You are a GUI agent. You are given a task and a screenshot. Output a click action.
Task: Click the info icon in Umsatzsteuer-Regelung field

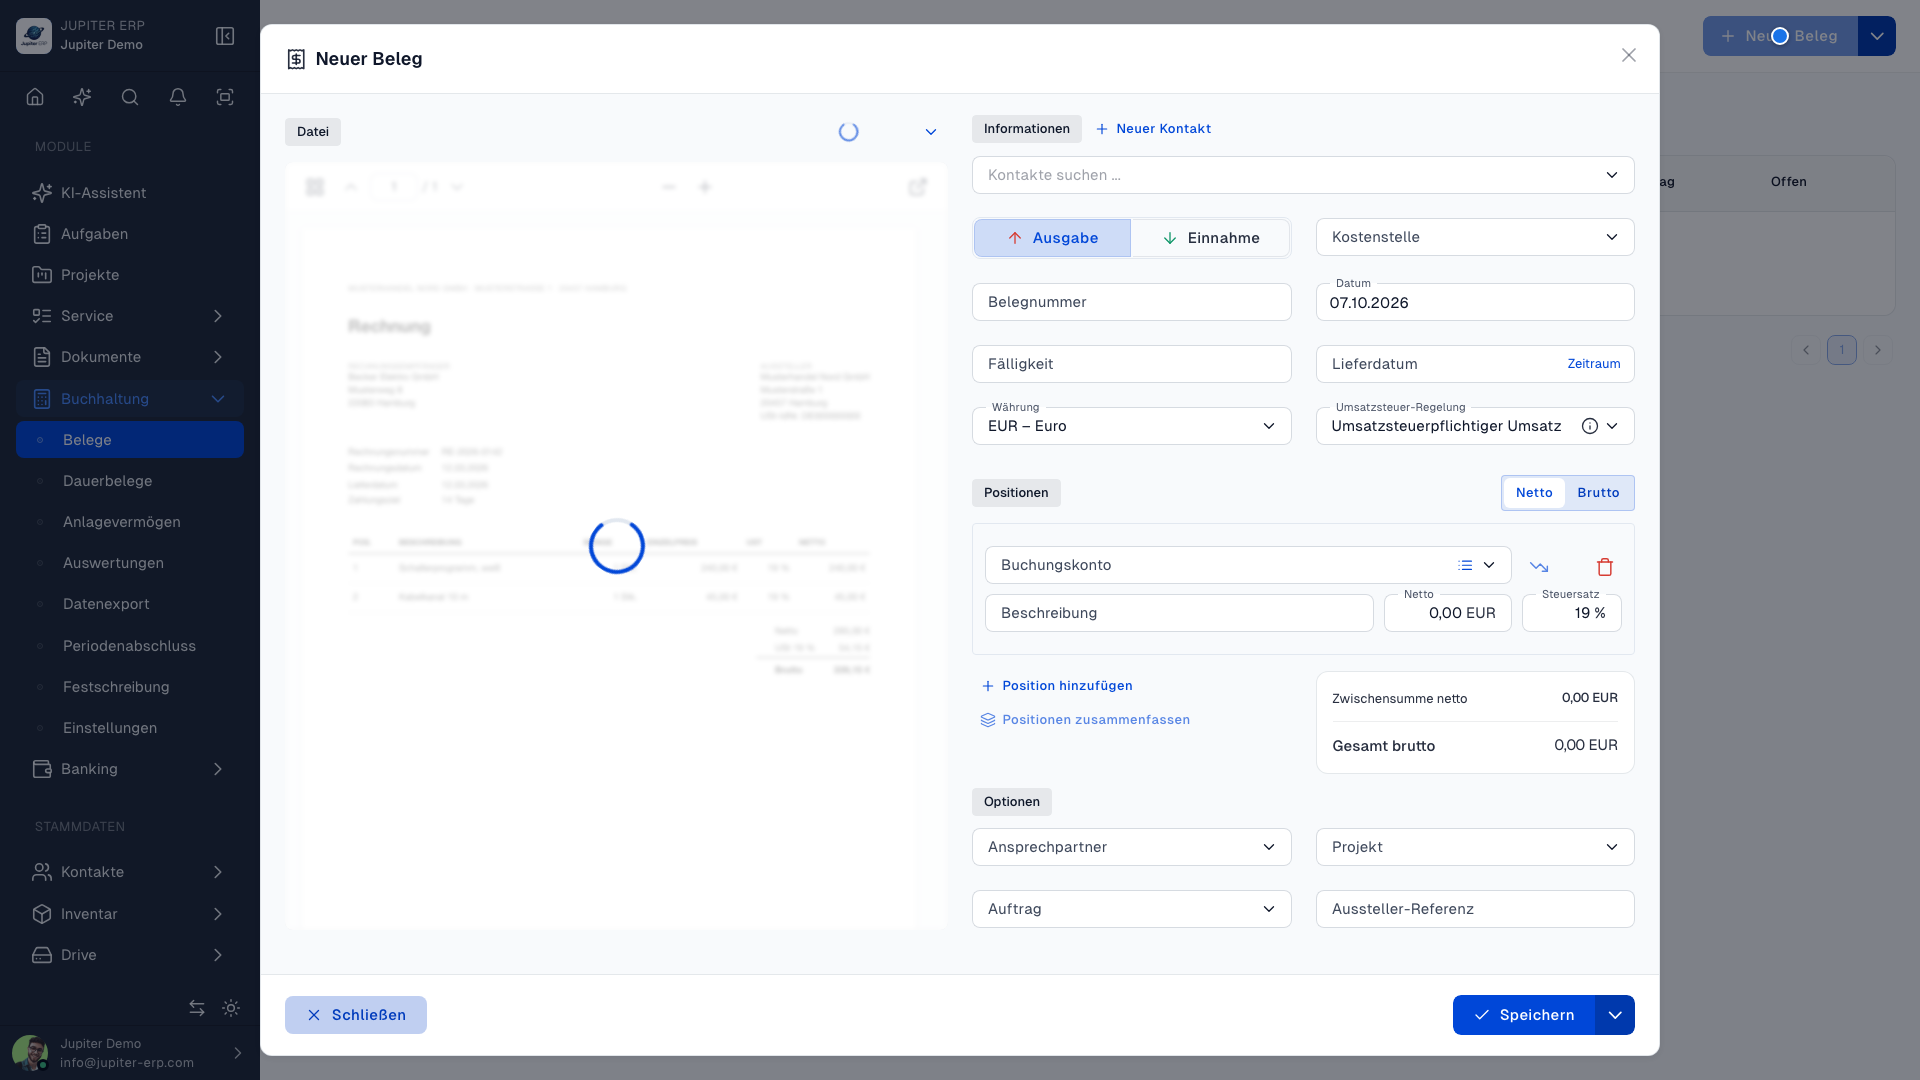(1589, 426)
